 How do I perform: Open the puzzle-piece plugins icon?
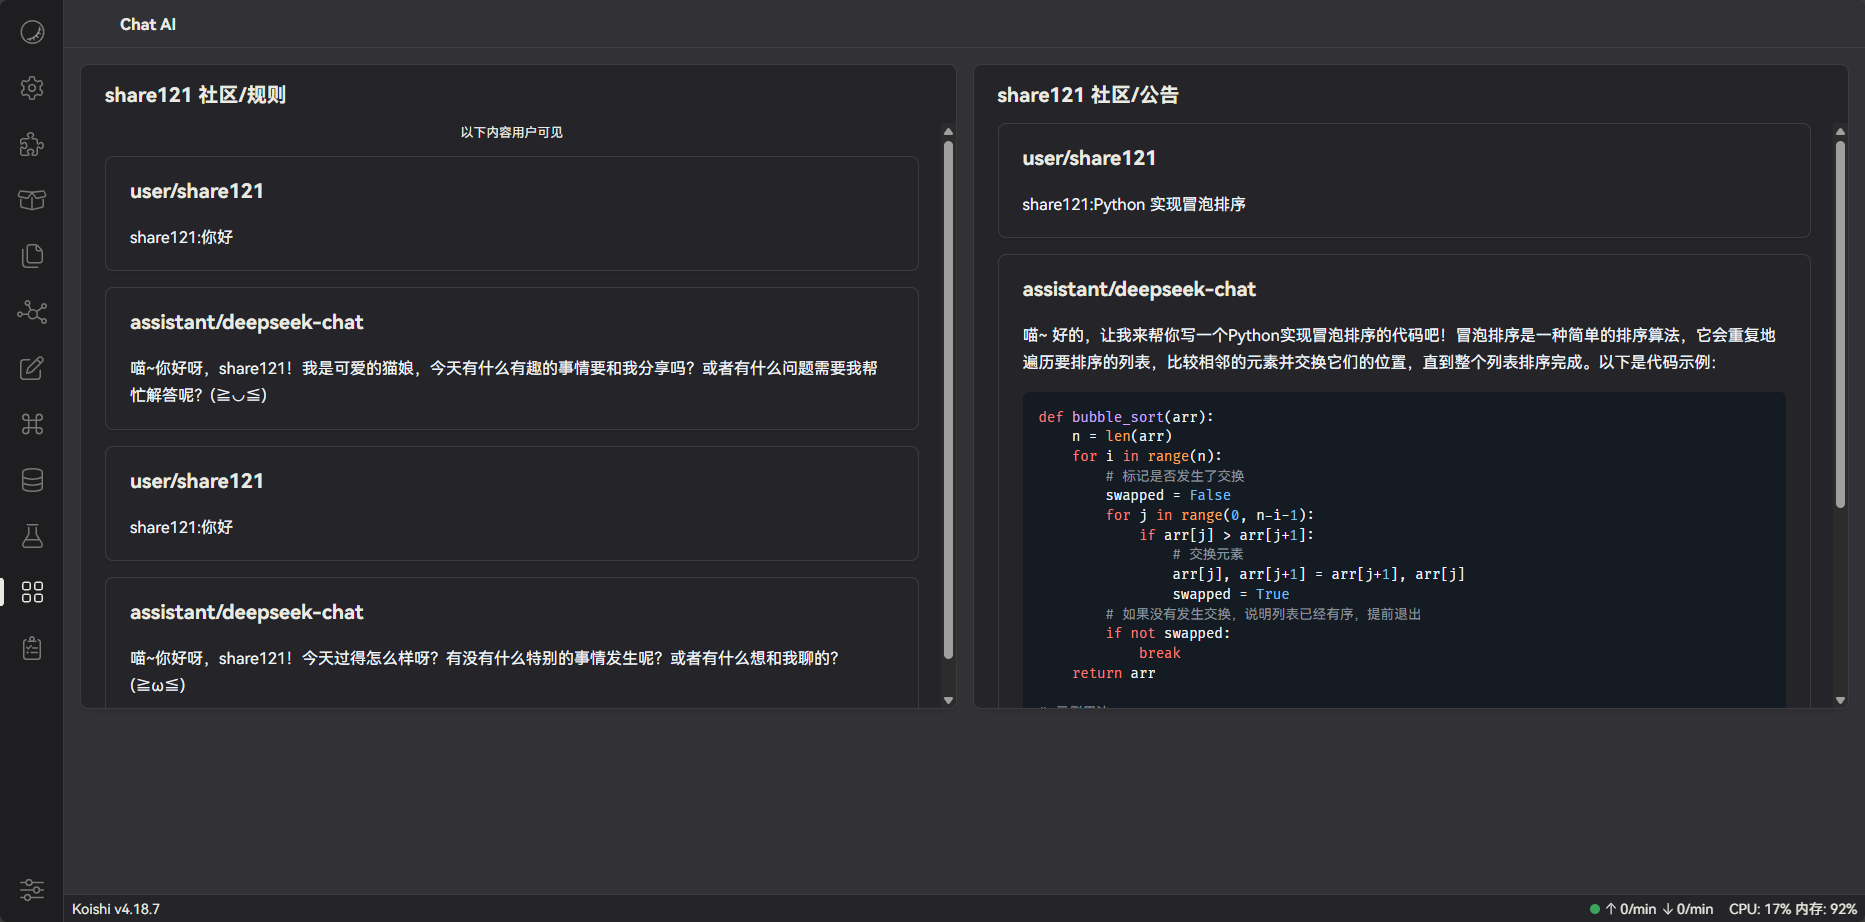click(x=32, y=144)
